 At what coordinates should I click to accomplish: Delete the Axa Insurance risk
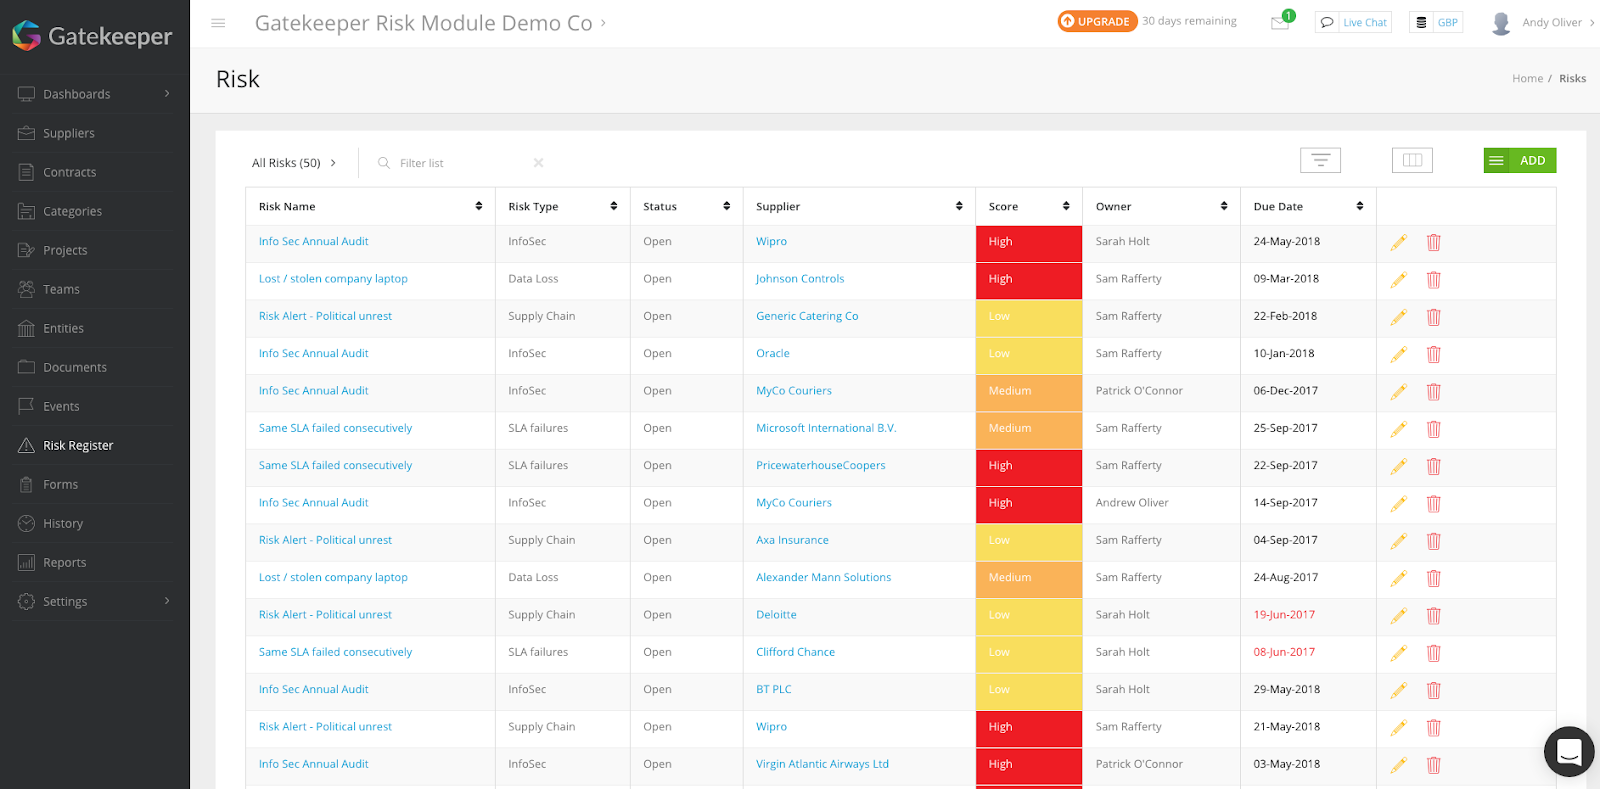tap(1433, 541)
